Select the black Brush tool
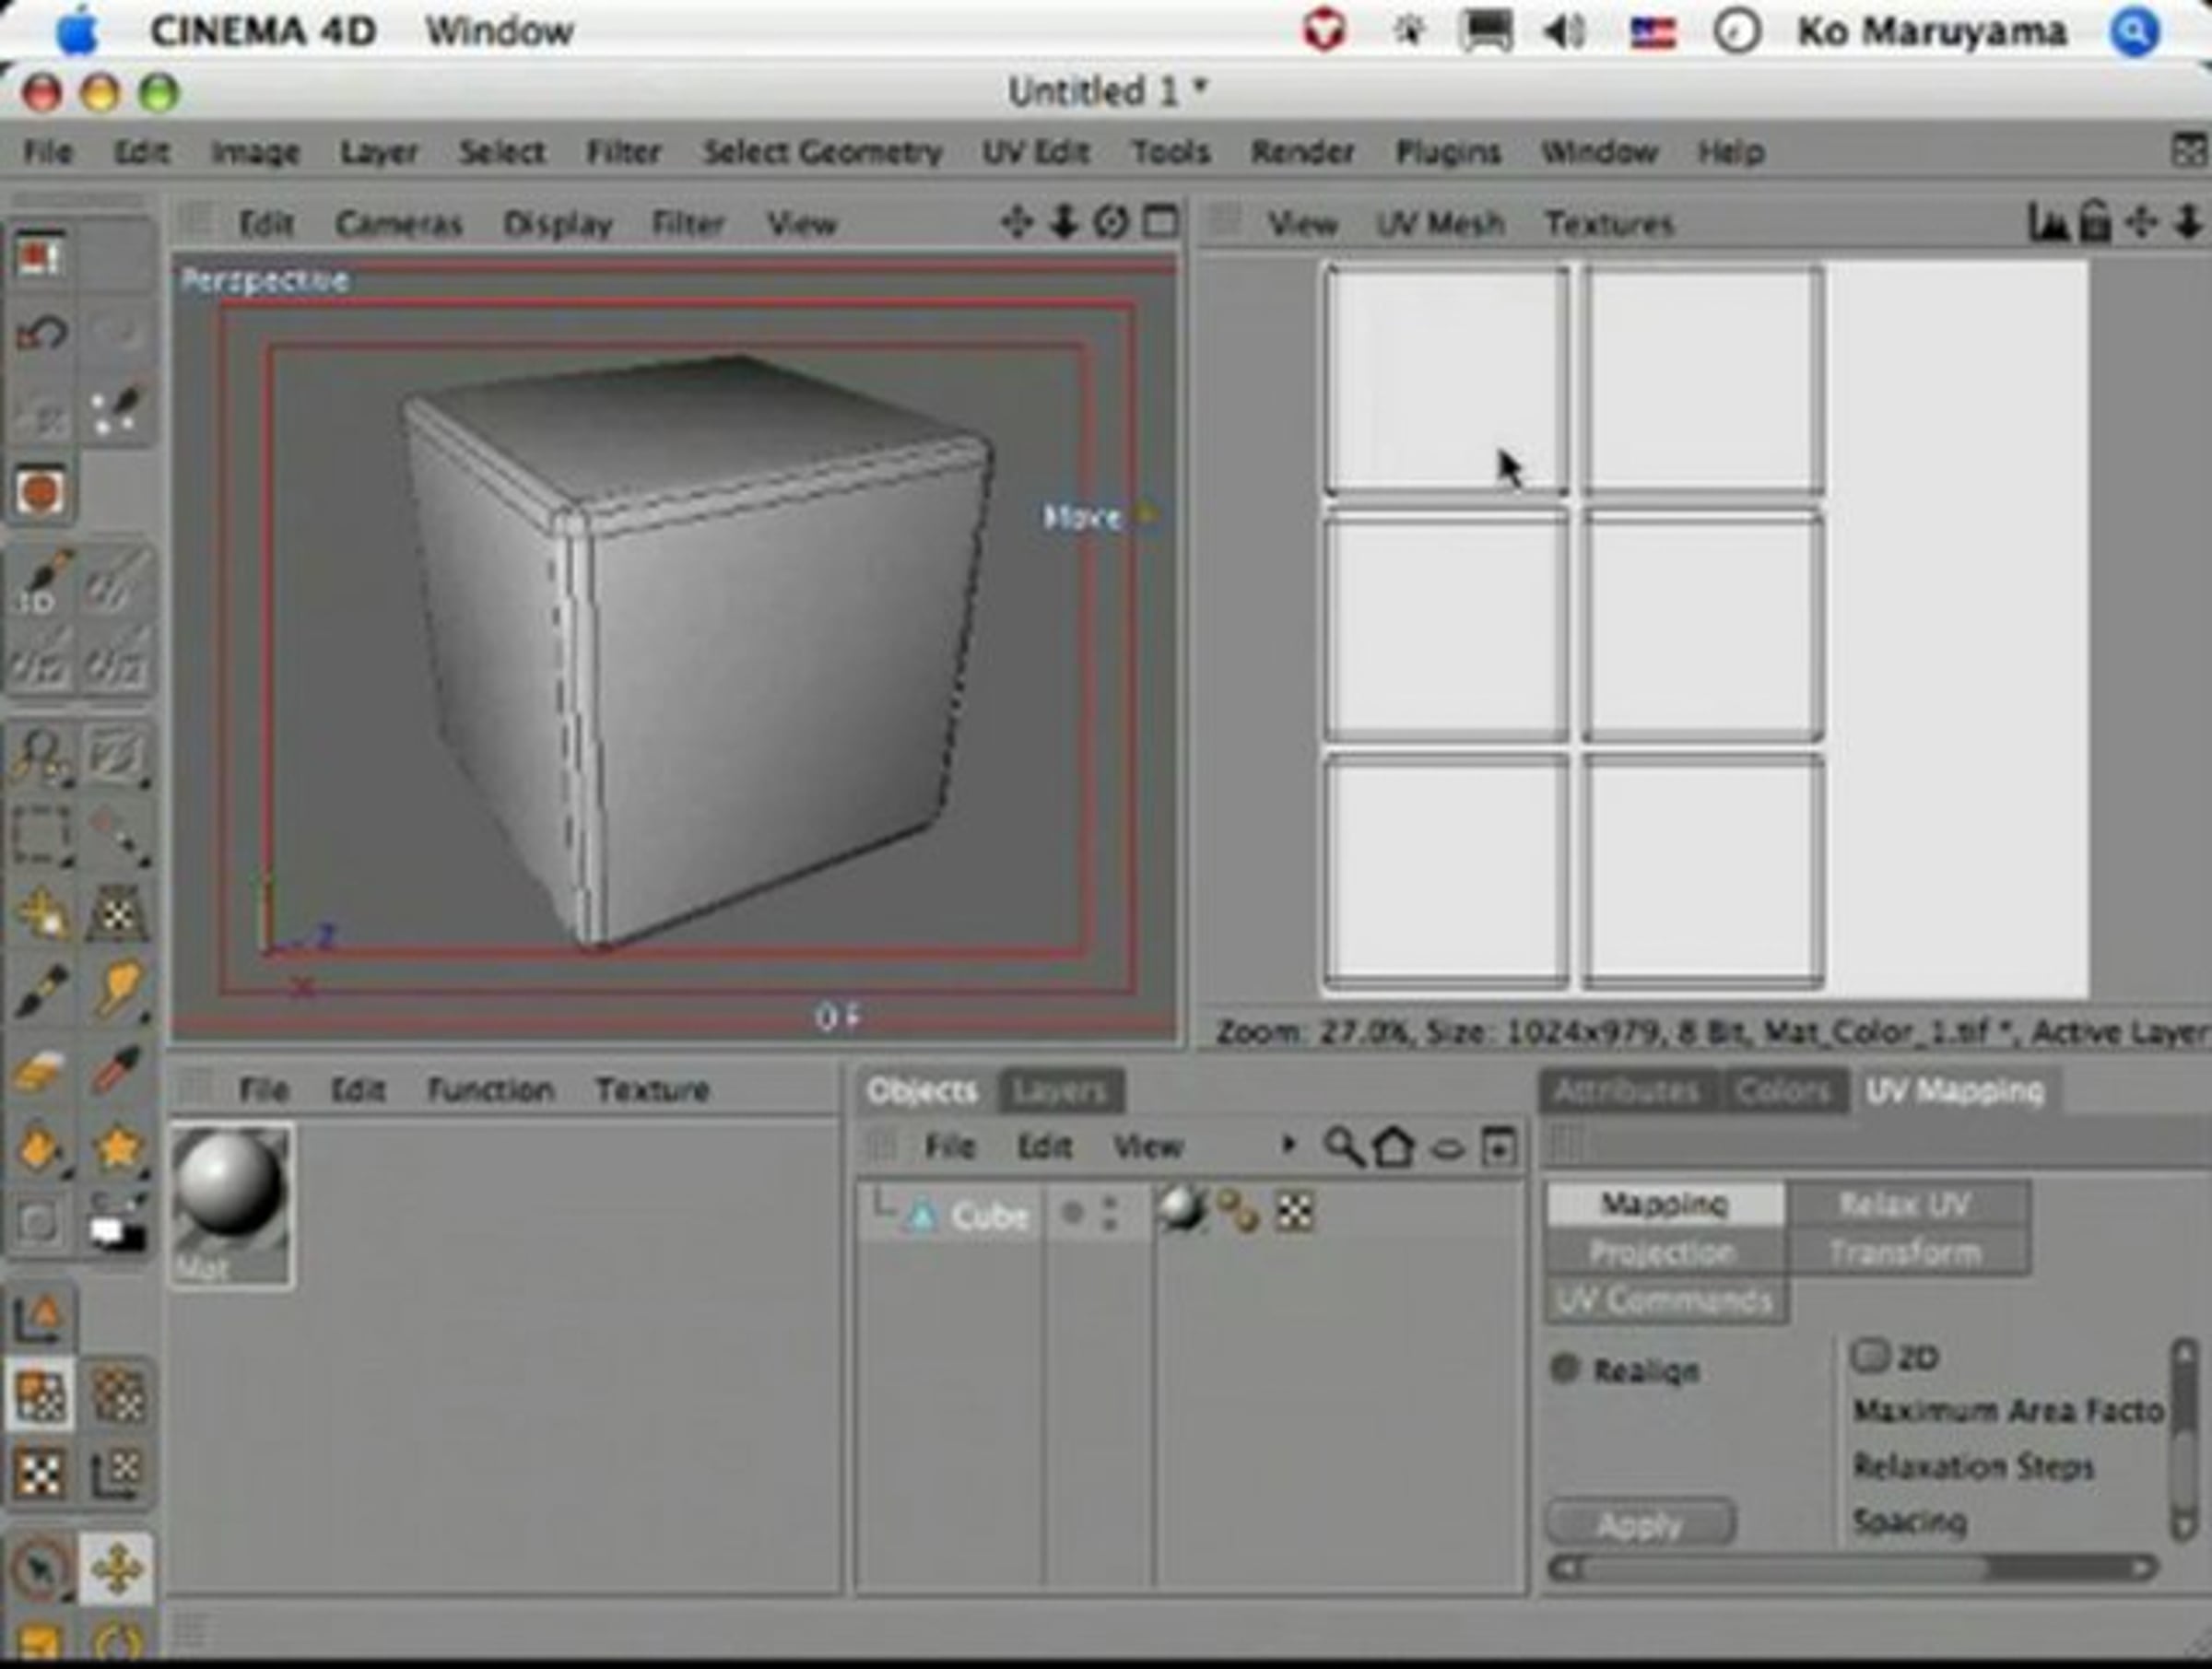This screenshot has height=1669, width=2212. [x=41, y=990]
